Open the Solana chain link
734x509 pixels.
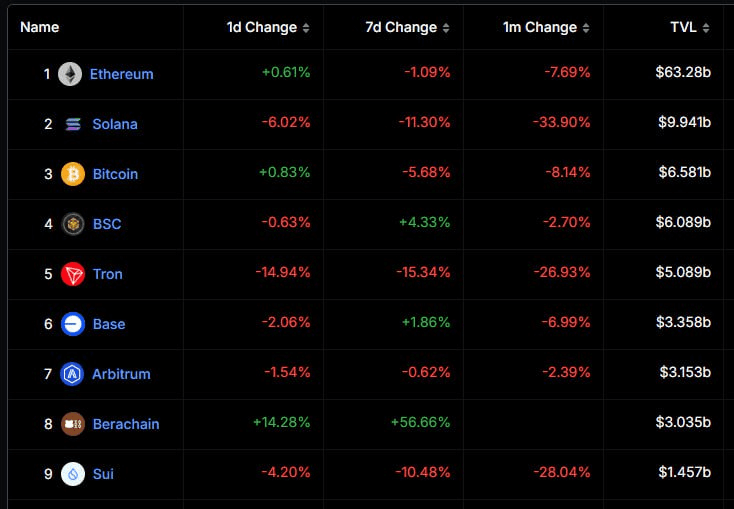115,124
